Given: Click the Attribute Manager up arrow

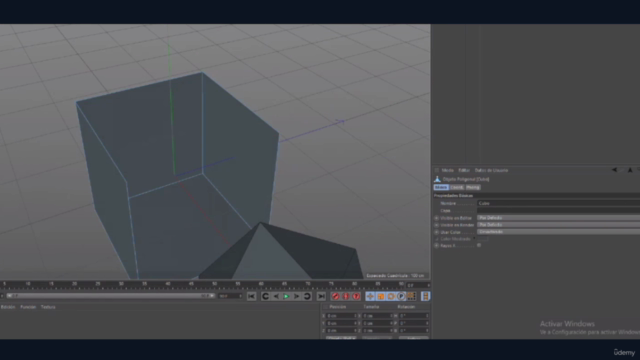Looking at the screenshot, I should click(630, 170).
